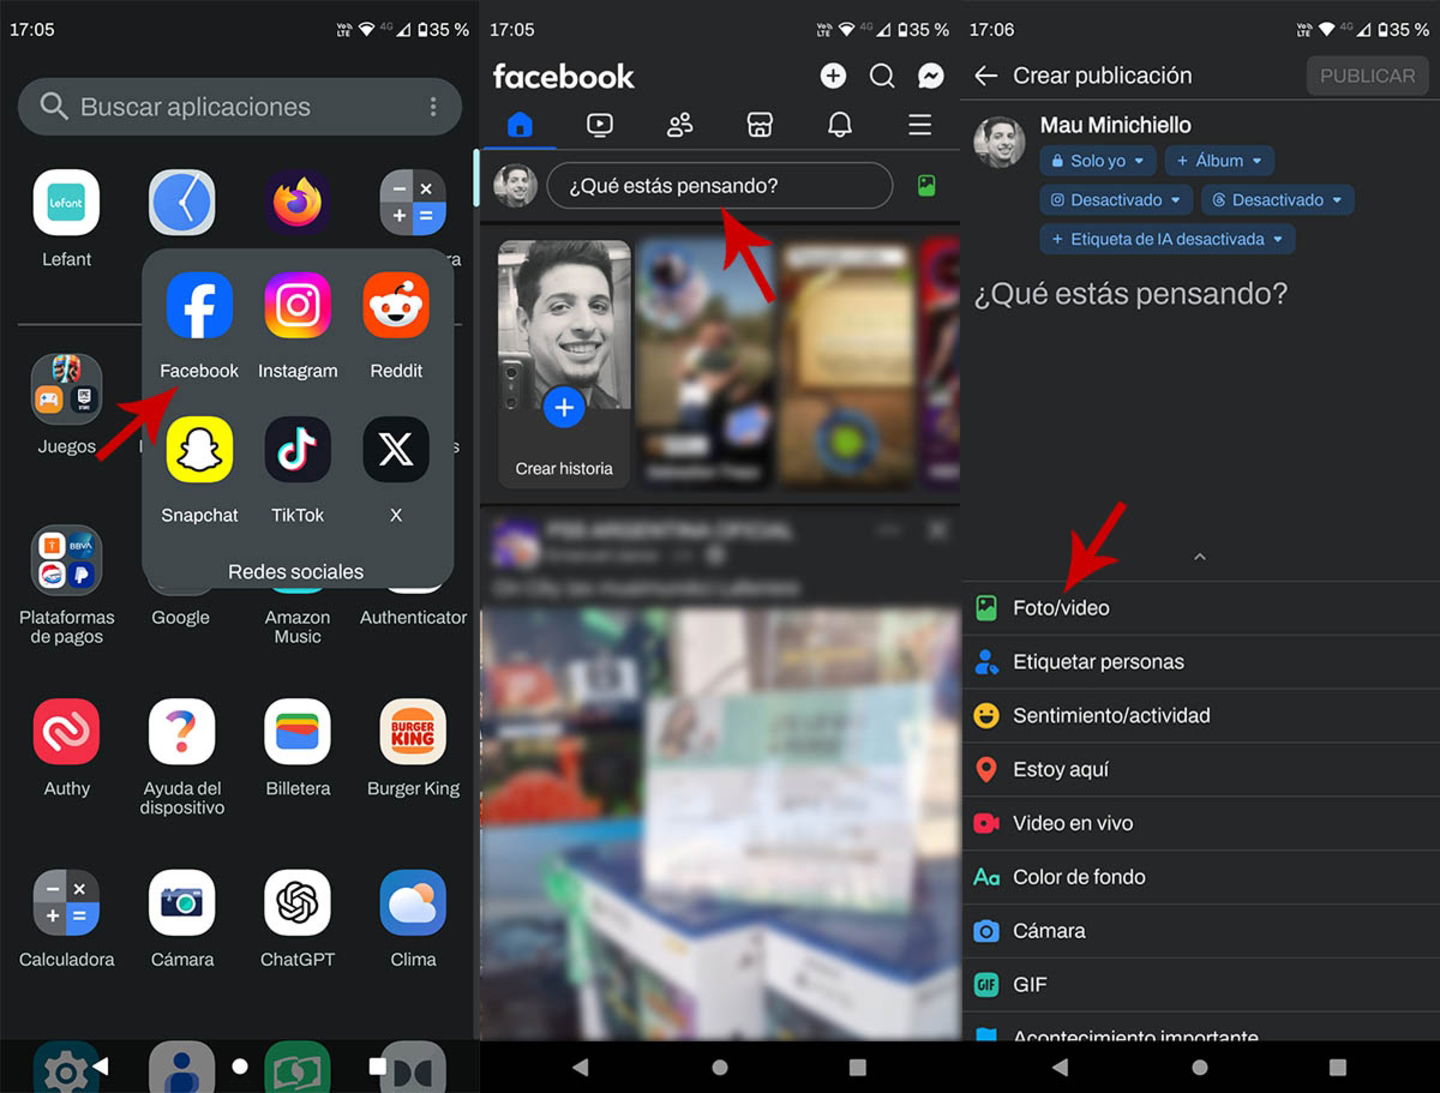Open Amazon Music app label
This screenshot has width=1440, height=1093.
point(297,627)
